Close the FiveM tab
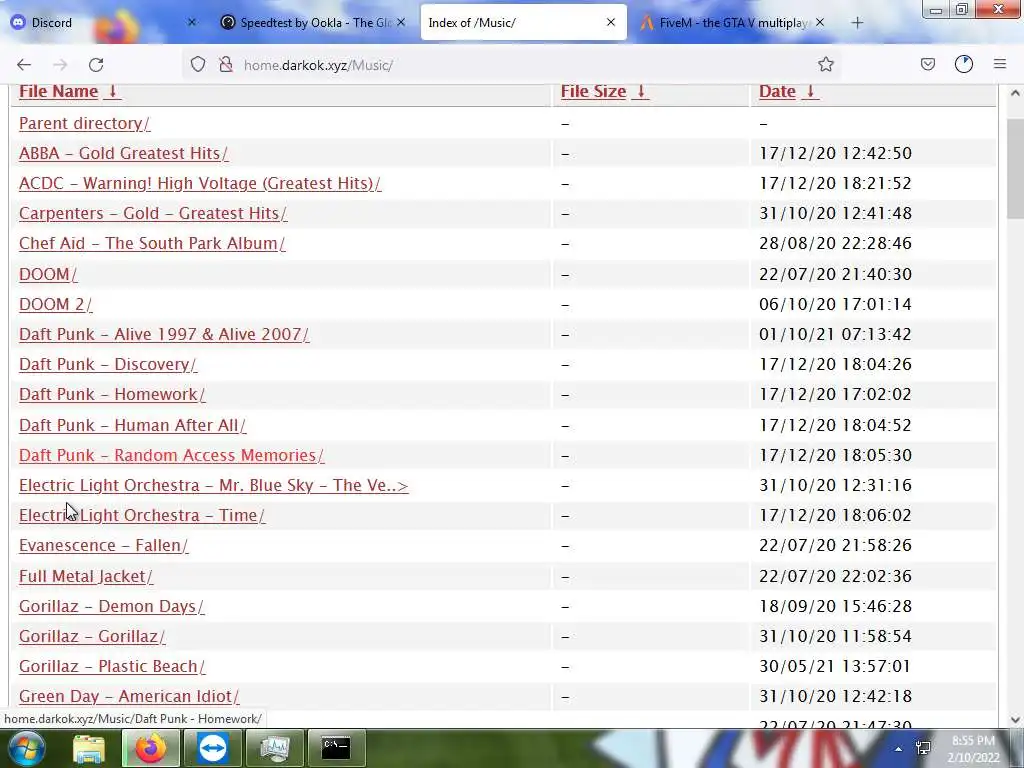This screenshot has height=768, width=1024. pyautogui.click(x=820, y=22)
